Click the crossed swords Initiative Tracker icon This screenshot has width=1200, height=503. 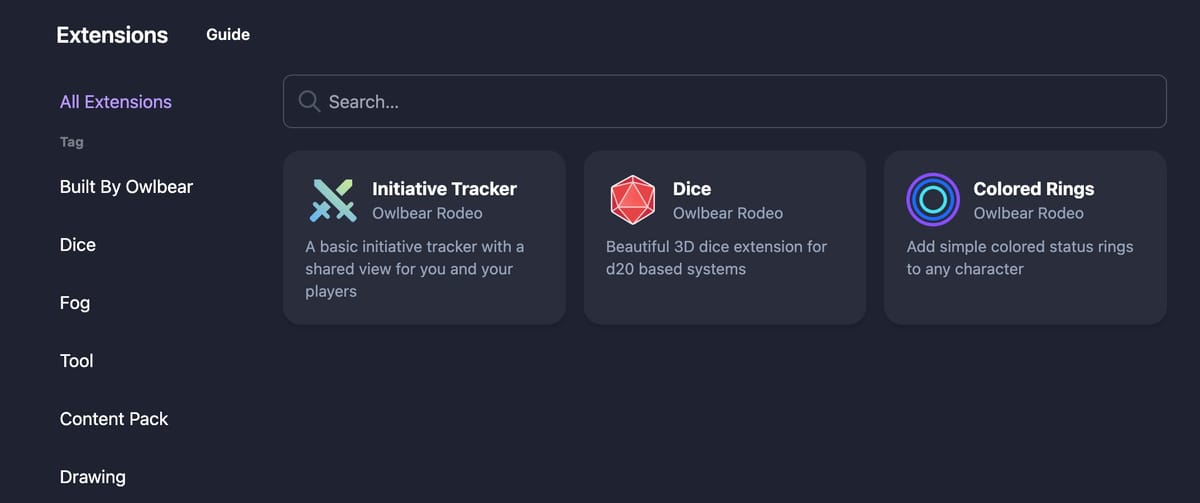pyautogui.click(x=333, y=200)
